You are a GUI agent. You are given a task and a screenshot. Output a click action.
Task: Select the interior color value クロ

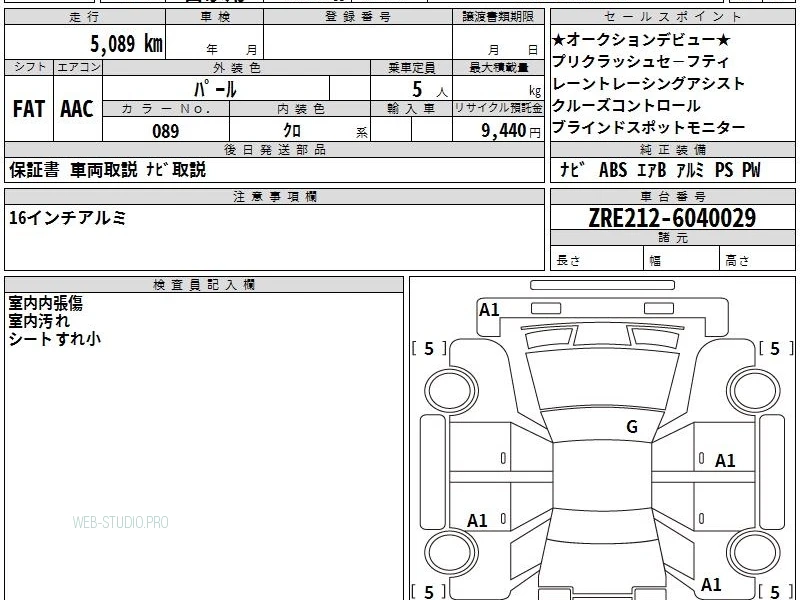point(292,131)
